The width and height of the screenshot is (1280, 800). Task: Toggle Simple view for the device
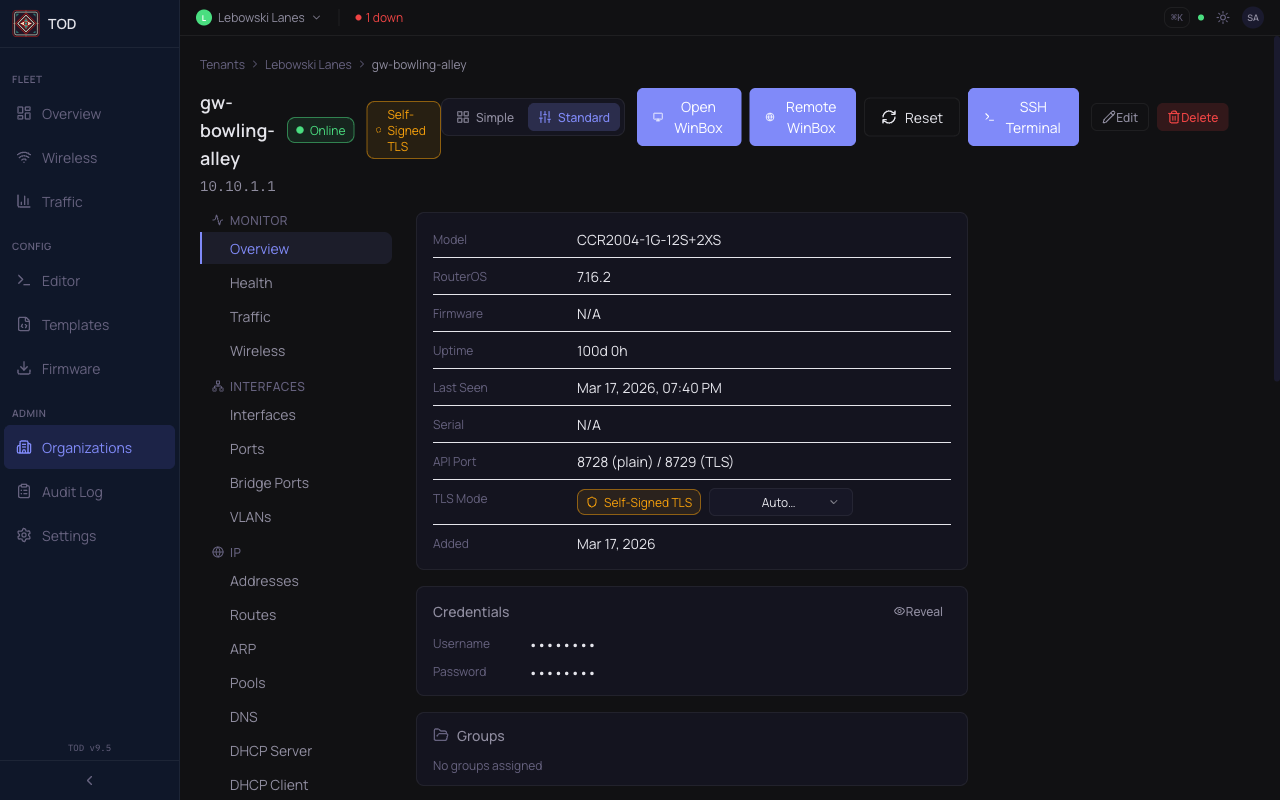[484, 116]
